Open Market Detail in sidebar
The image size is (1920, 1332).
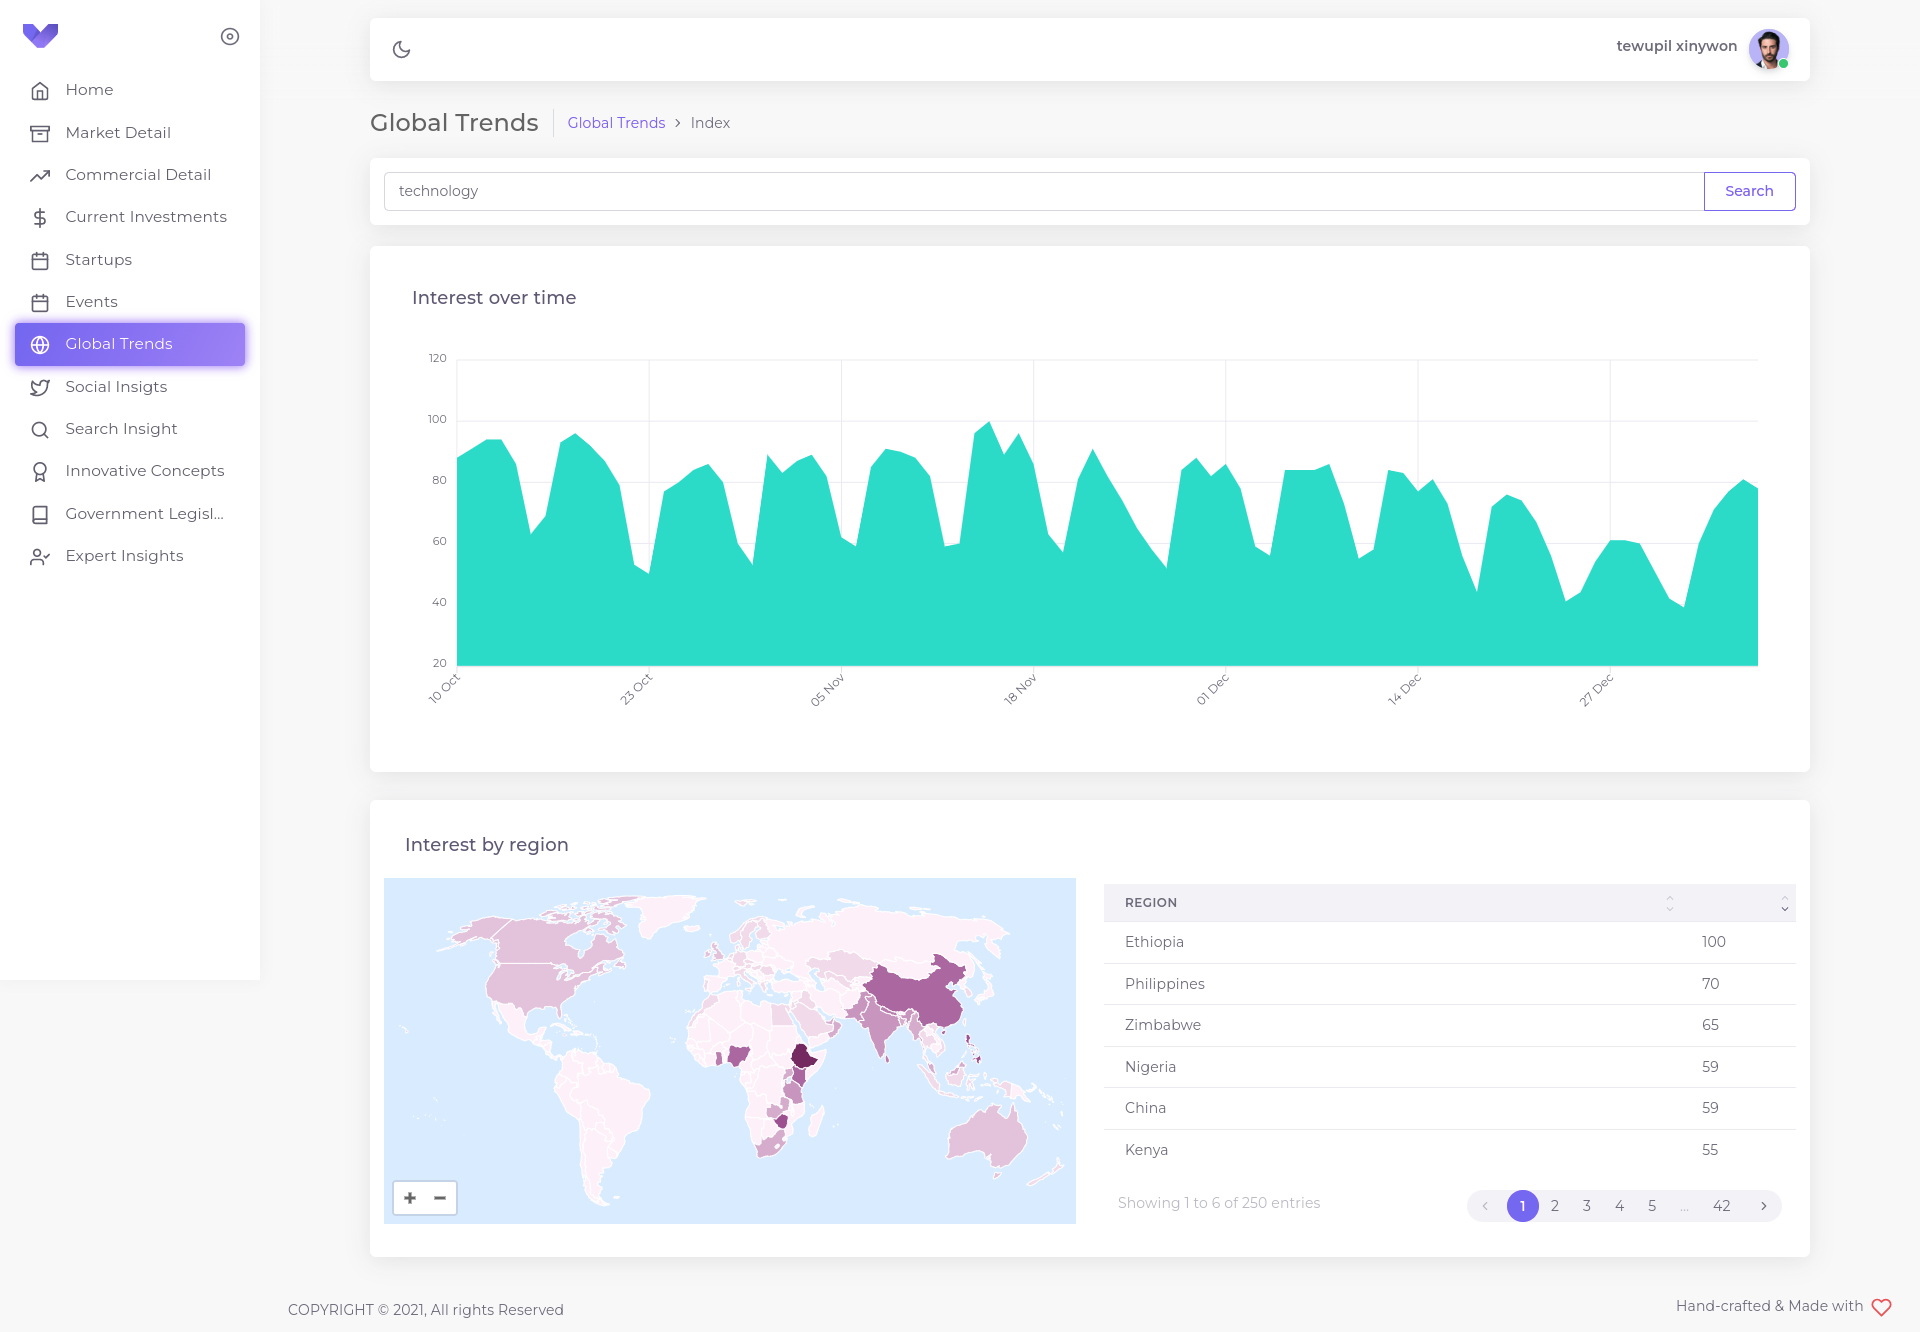tap(130, 133)
